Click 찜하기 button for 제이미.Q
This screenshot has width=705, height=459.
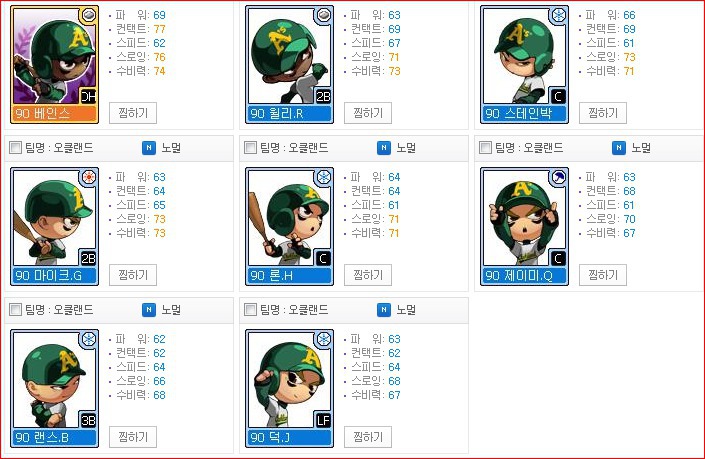(x=602, y=275)
